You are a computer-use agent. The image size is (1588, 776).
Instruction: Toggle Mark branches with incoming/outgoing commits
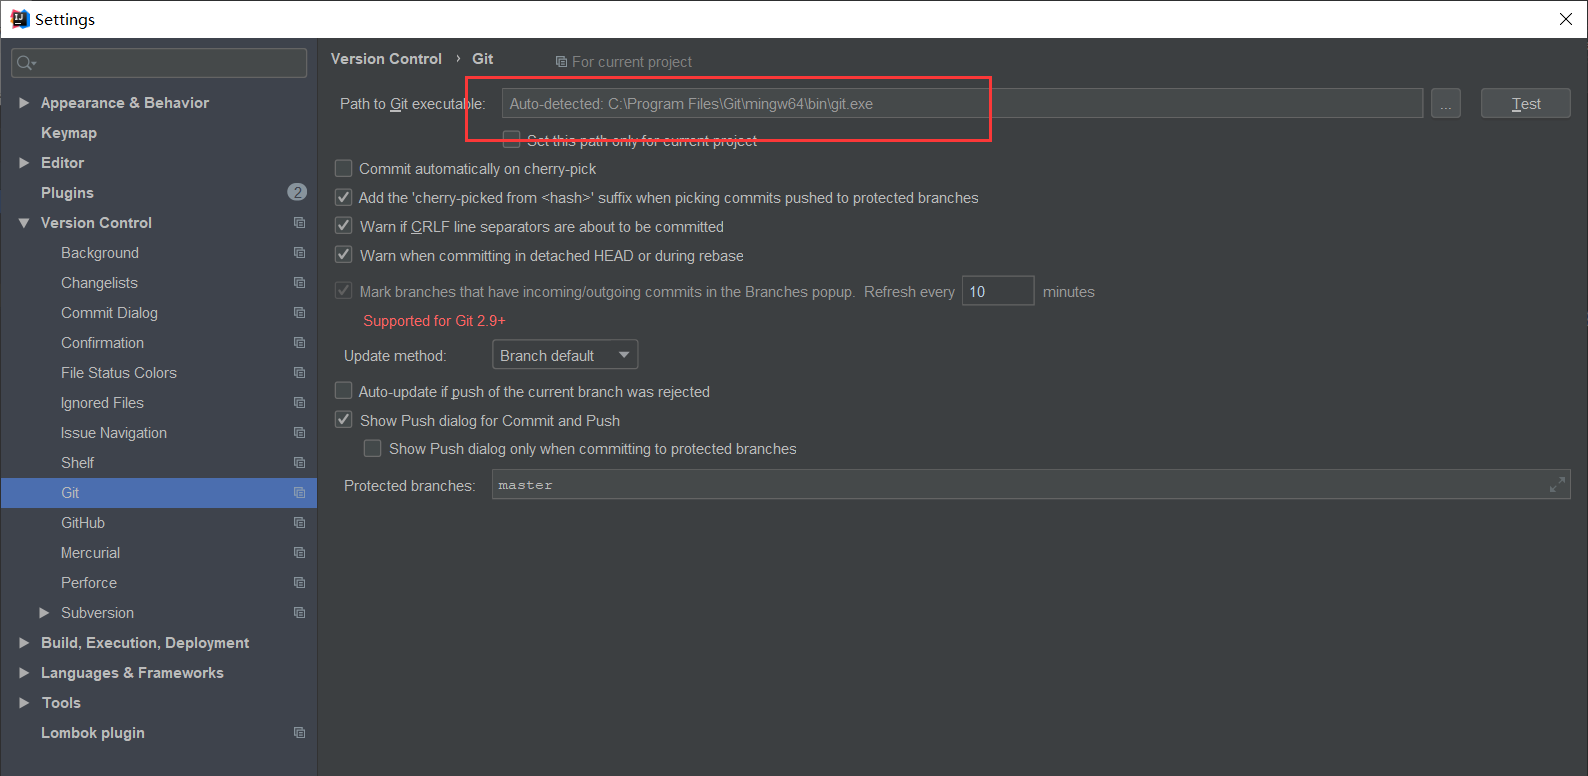pyautogui.click(x=343, y=291)
